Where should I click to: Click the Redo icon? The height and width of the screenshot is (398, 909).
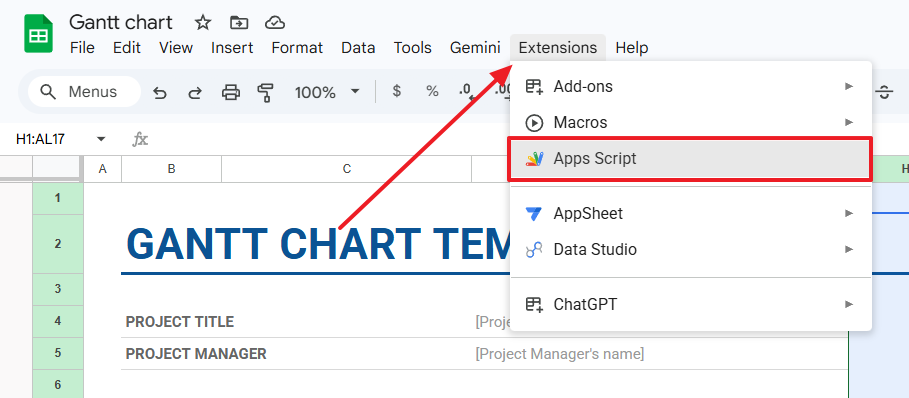[195, 92]
